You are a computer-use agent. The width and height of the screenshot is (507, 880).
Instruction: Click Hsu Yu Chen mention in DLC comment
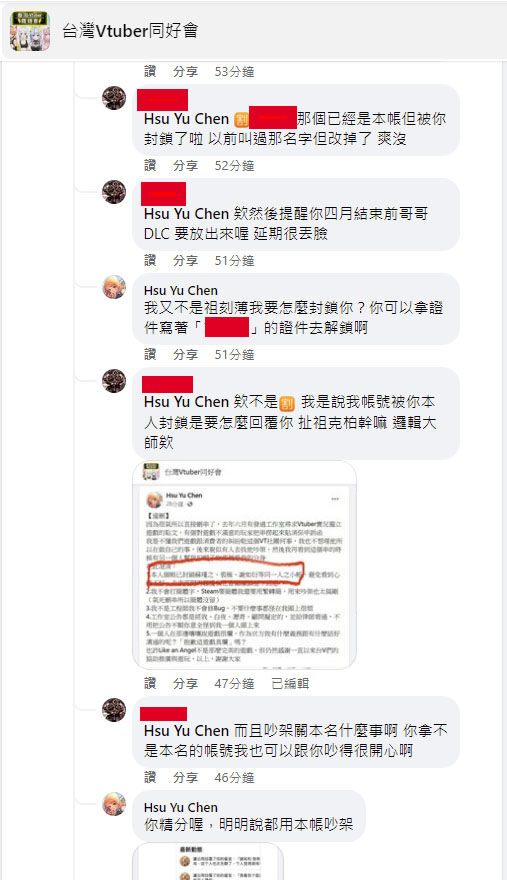[186, 214]
